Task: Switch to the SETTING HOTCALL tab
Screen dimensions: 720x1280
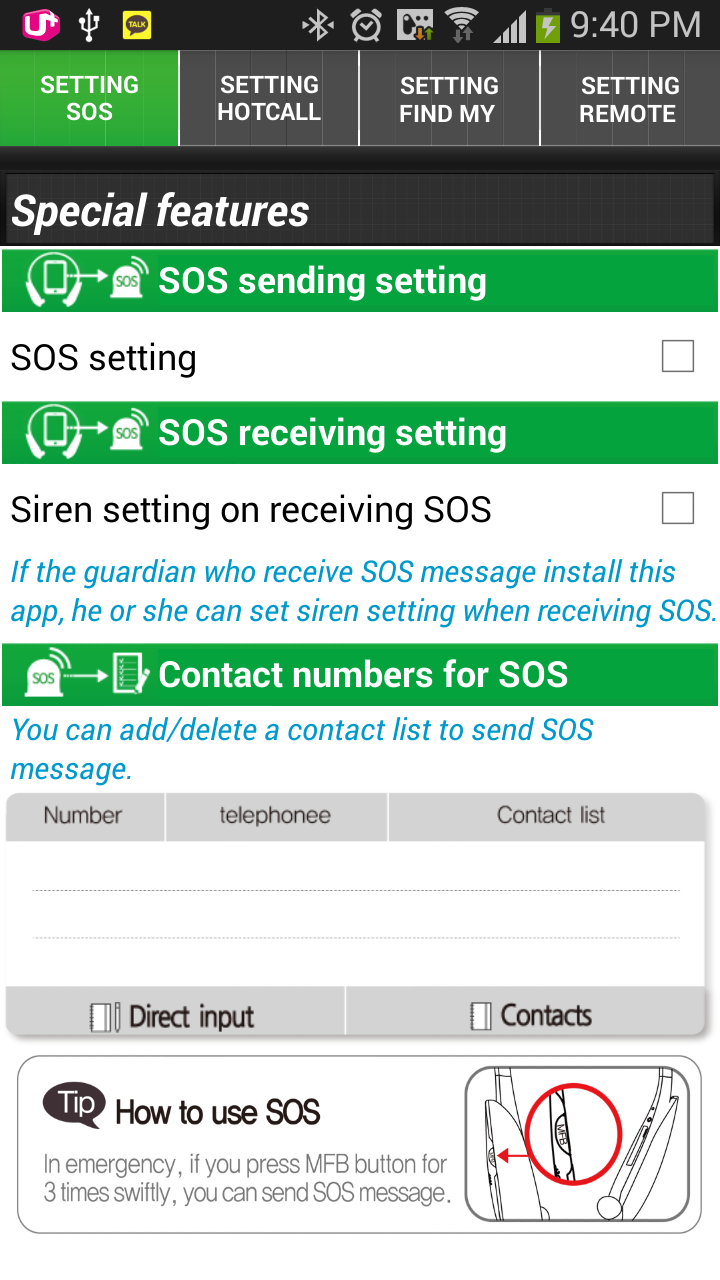Action: 269,99
